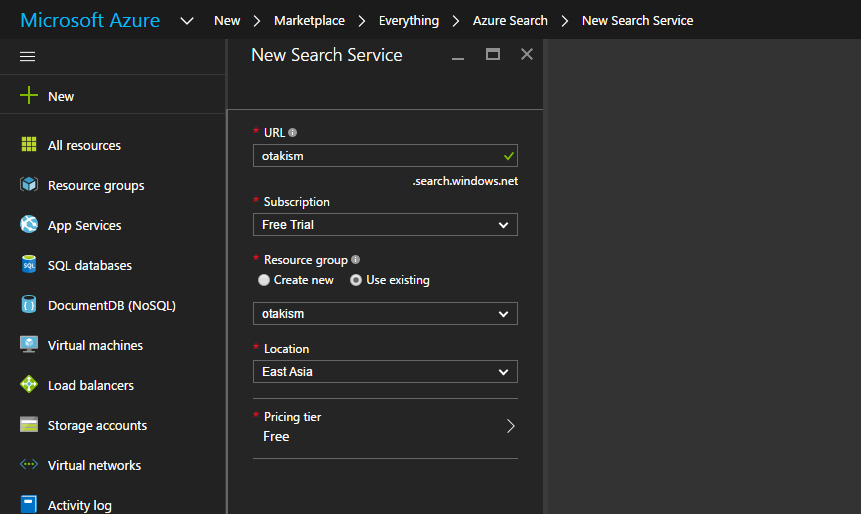Image resolution: width=861 pixels, height=514 pixels.
Task: Click the Microsoft Azure logo text
Action: [x=90, y=20]
